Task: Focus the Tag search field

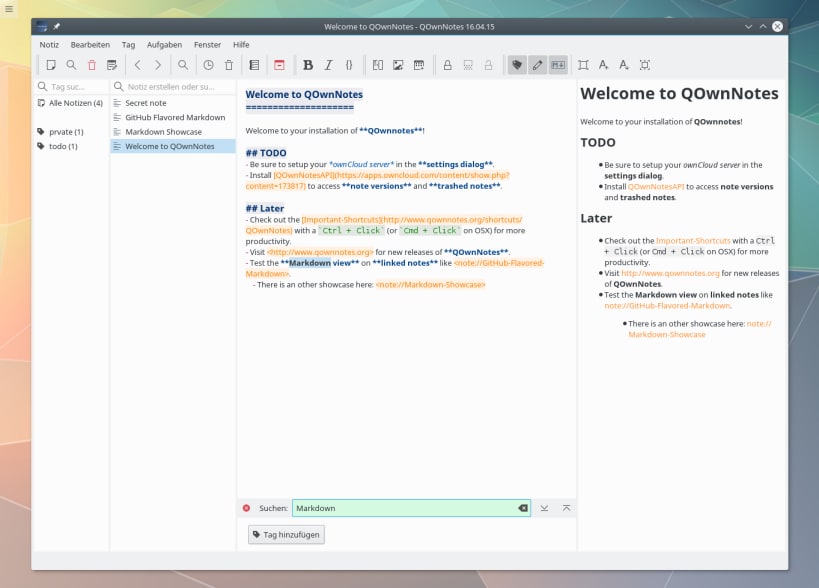Action: pyautogui.click(x=72, y=87)
